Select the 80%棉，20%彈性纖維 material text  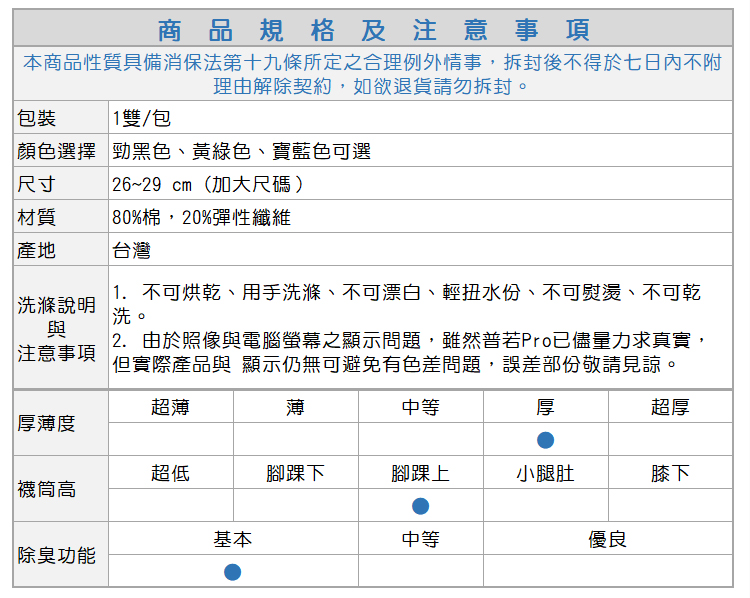coord(201,217)
